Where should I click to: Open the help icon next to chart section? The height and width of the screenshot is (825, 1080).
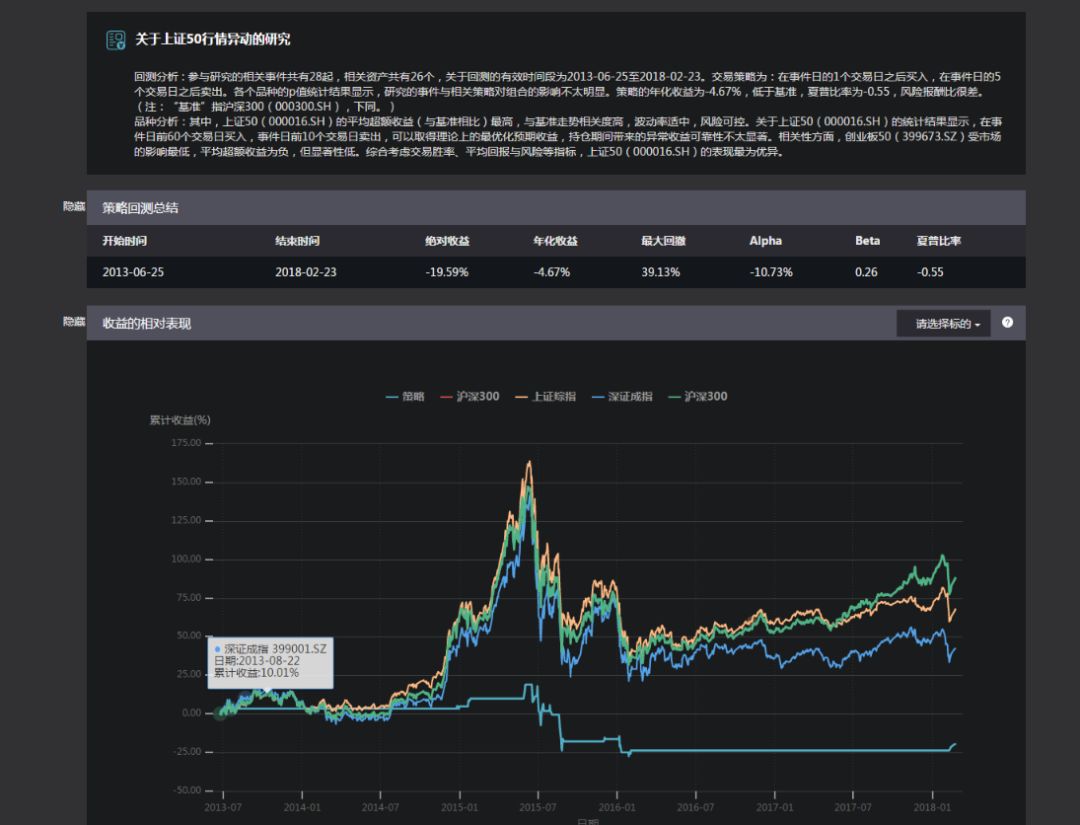tap(1008, 322)
